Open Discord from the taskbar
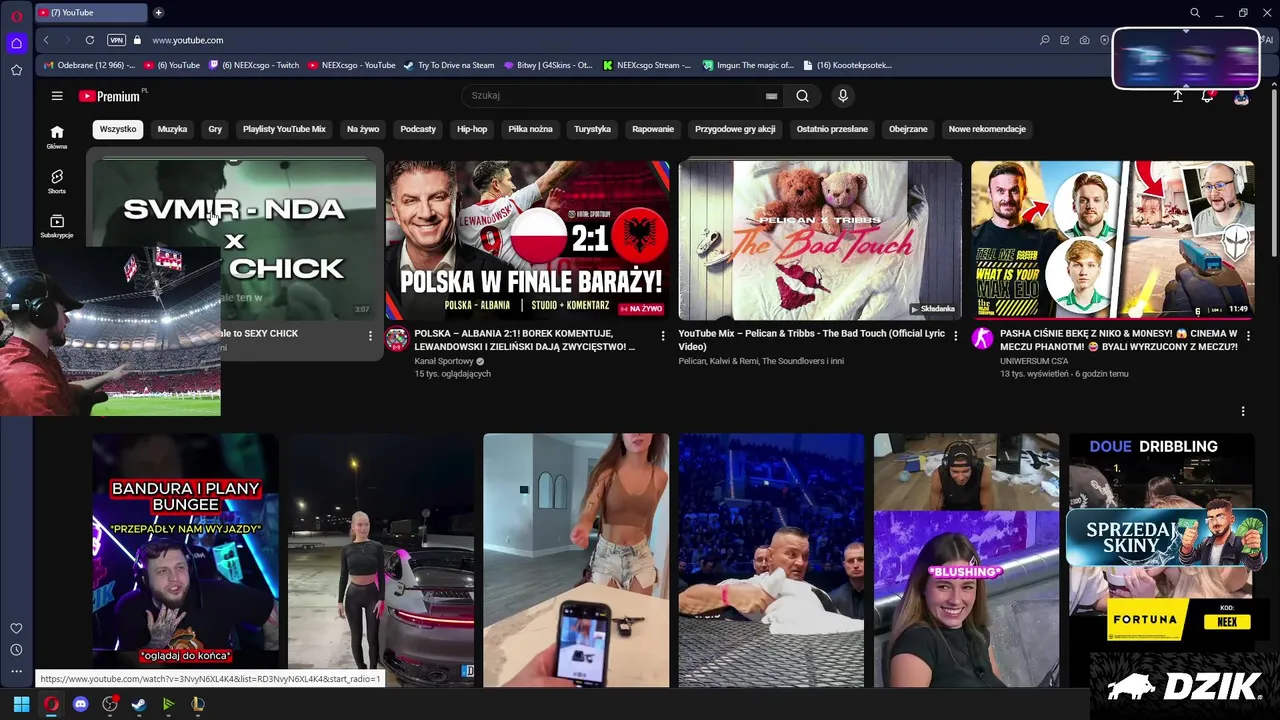Viewport: 1280px width, 720px height. [81, 704]
